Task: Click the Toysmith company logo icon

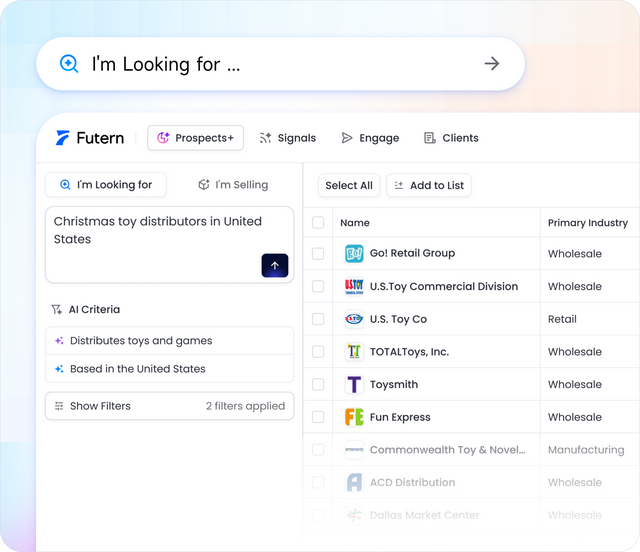Action: (x=354, y=384)
